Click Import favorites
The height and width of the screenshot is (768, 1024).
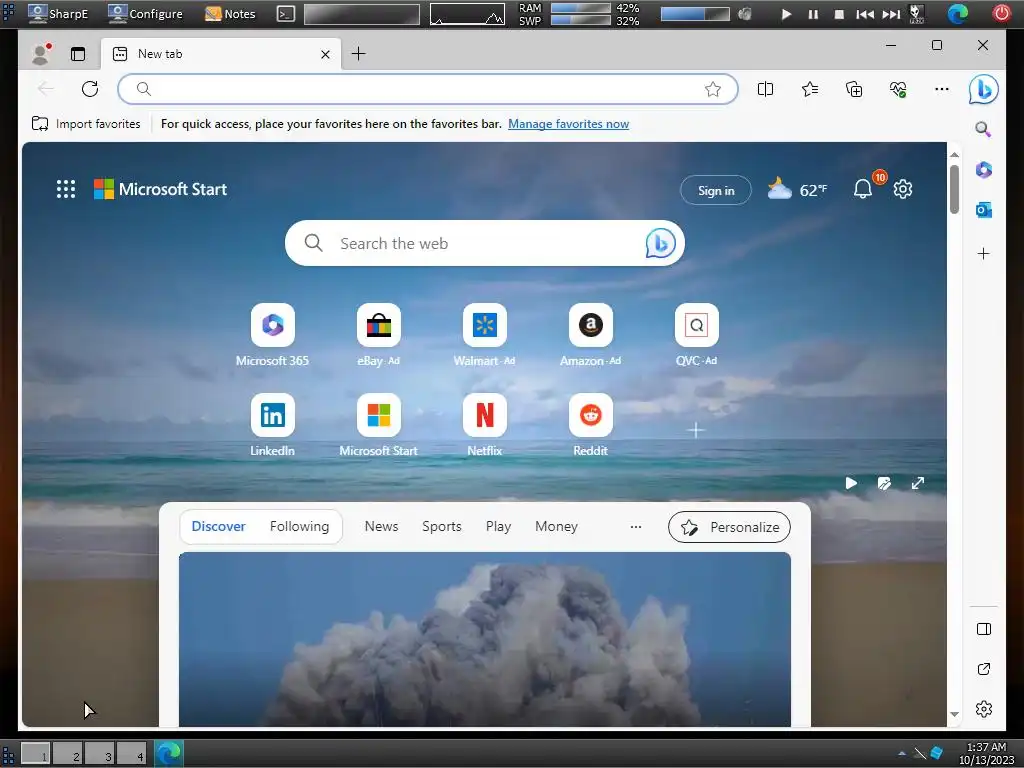click(86, 124)
